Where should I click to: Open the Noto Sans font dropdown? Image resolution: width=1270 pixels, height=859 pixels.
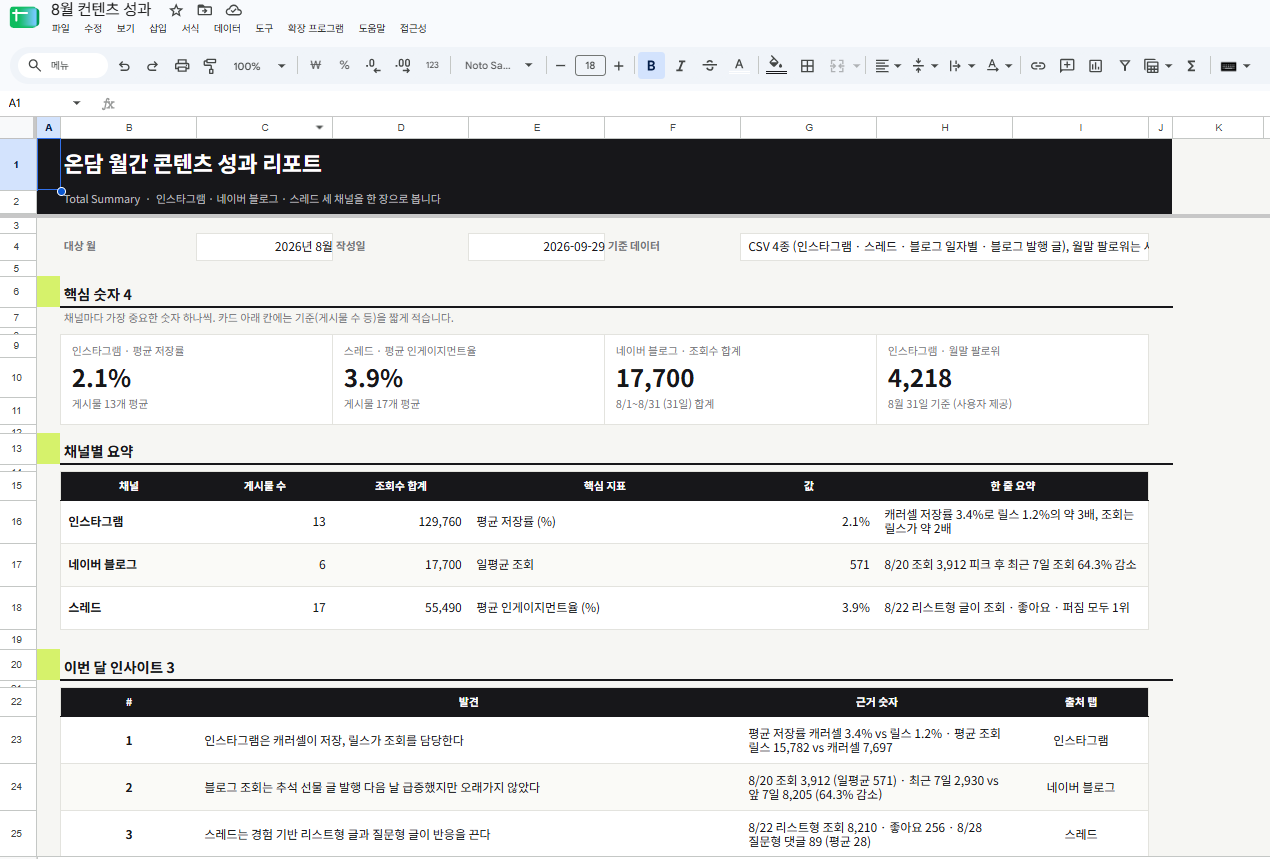(499, 66)
